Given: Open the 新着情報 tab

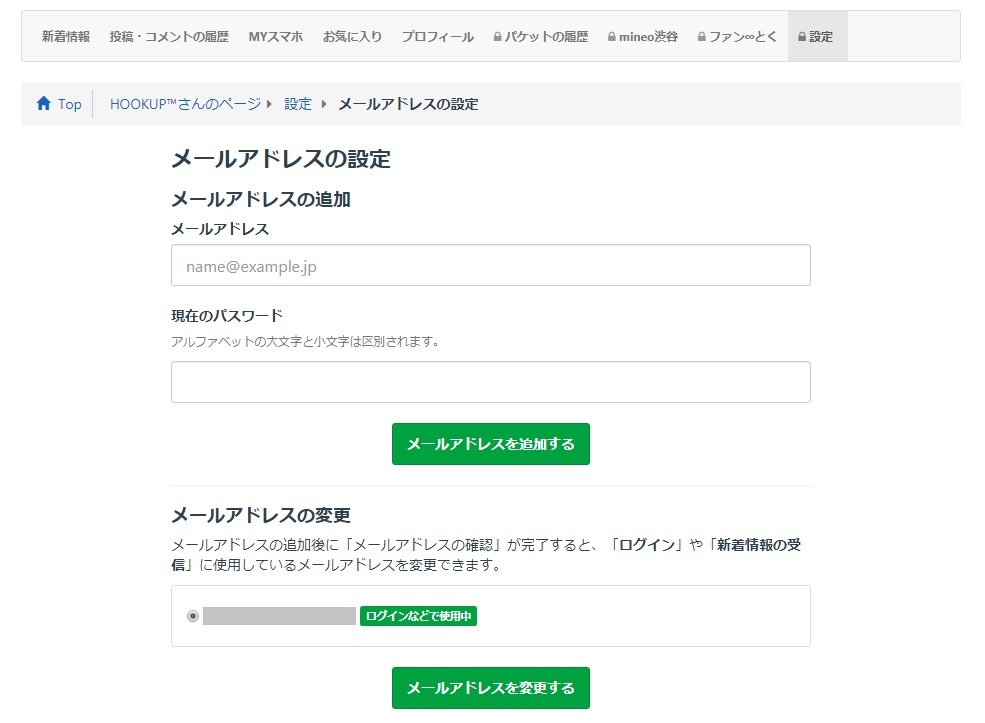Looking at the screenshot, I should 66,37.
